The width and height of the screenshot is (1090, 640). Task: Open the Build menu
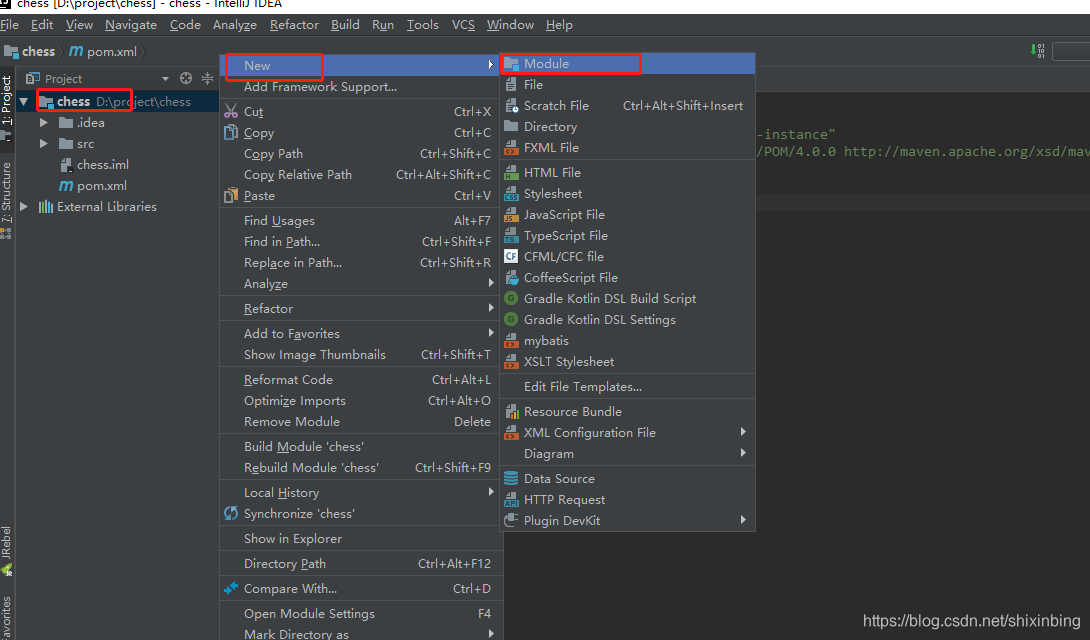pyautogui.click(x=345, y=25)
